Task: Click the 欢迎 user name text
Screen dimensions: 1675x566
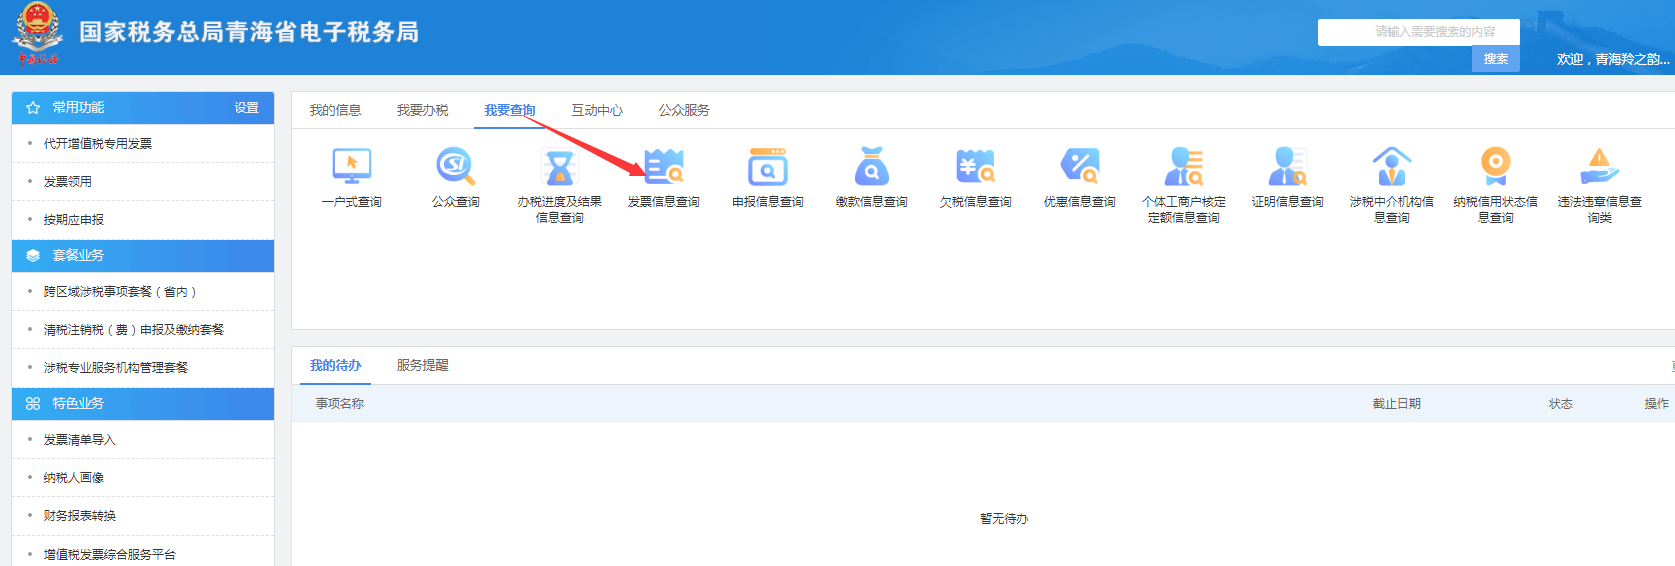Action: [1613, 60]
